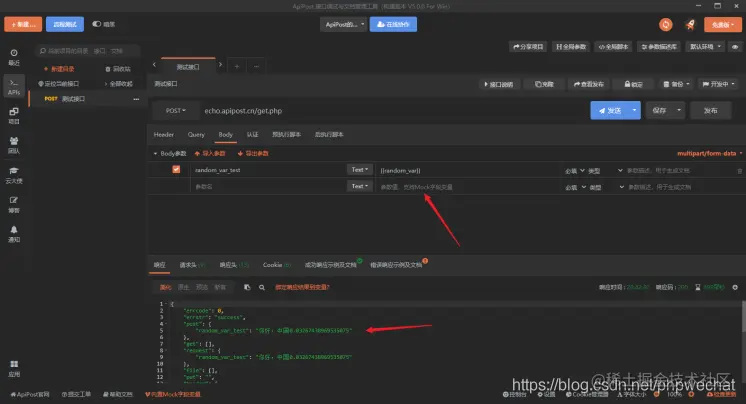The width and height of the screenshot is (746, 404).
Task: Switch to the Cookie response tab
Action: 276,265
